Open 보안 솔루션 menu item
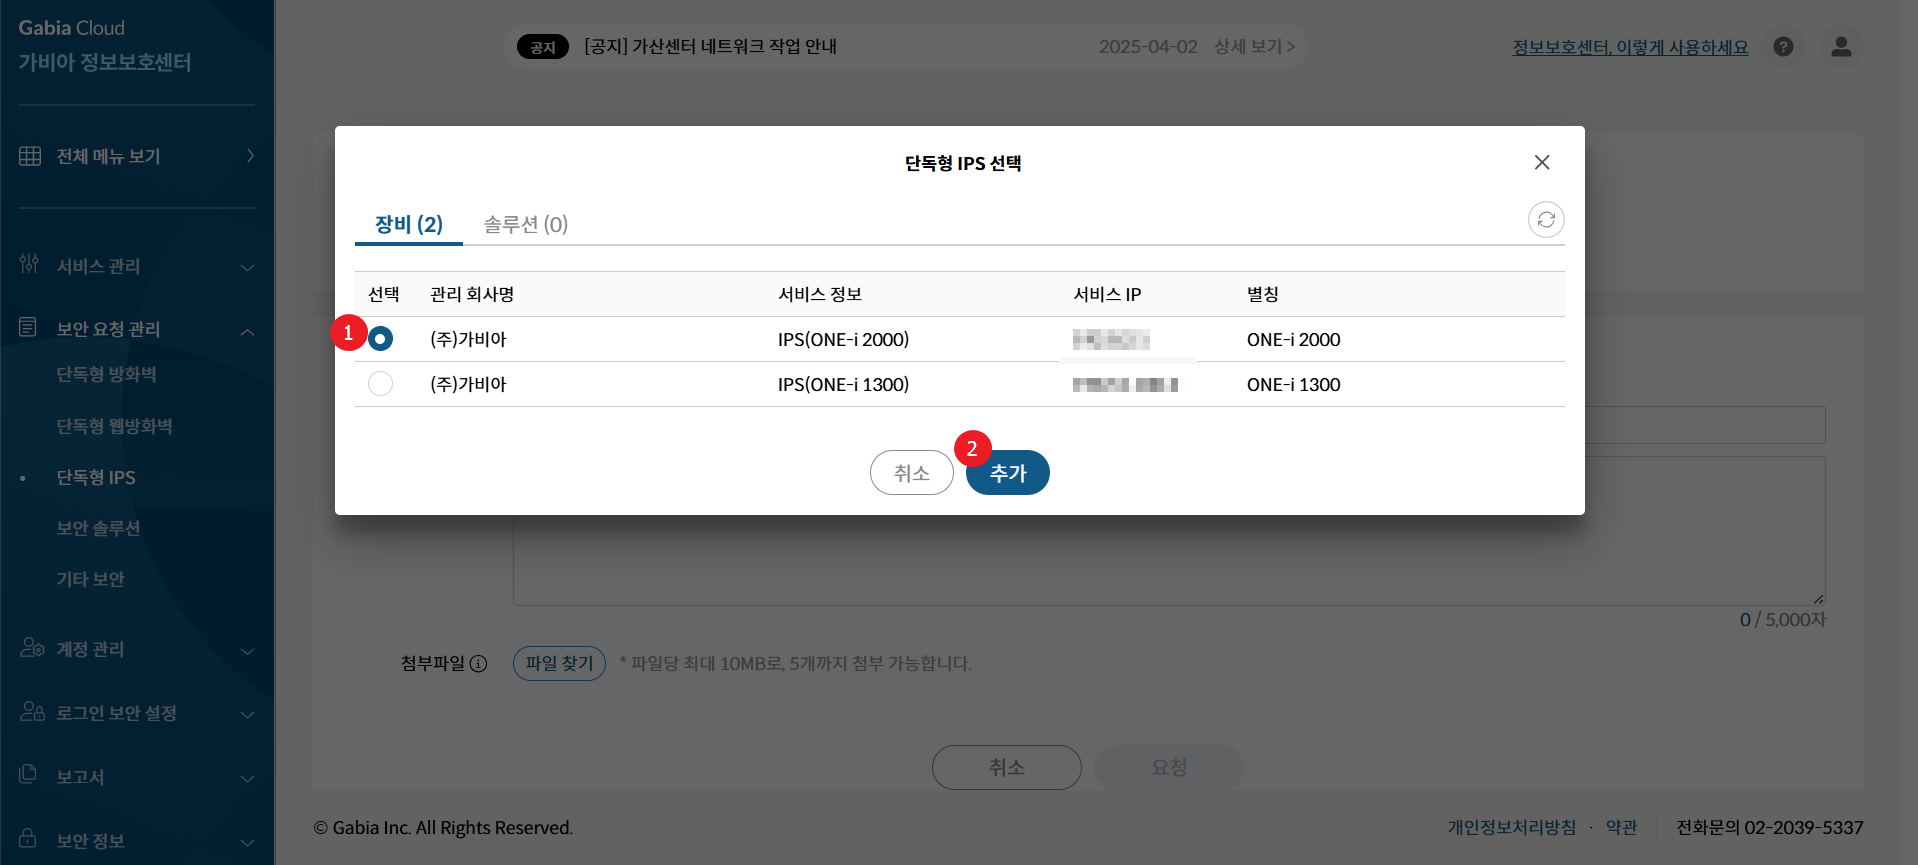The image size is (1918, 865). tap(98, 528)
